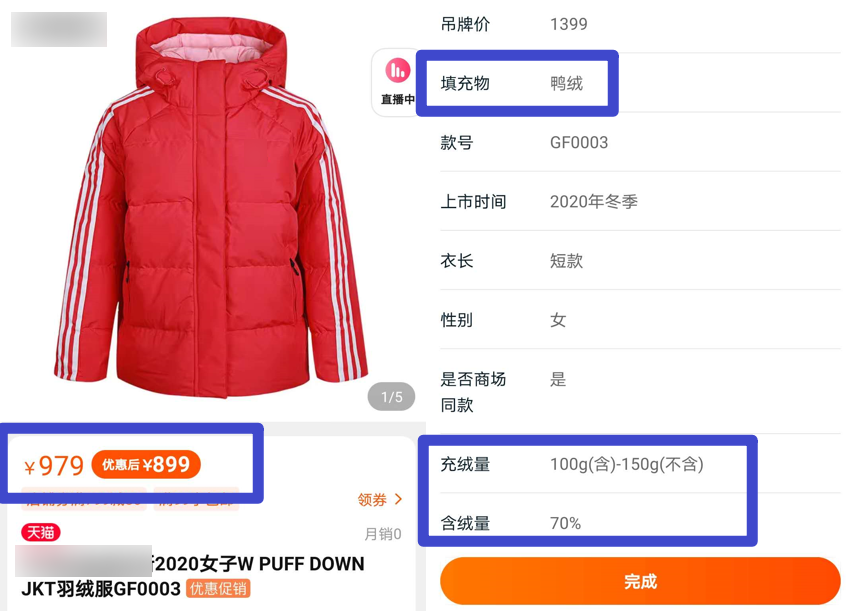Click the 领券 get coupon link
The image size is (857, 611).
(380, 499)
